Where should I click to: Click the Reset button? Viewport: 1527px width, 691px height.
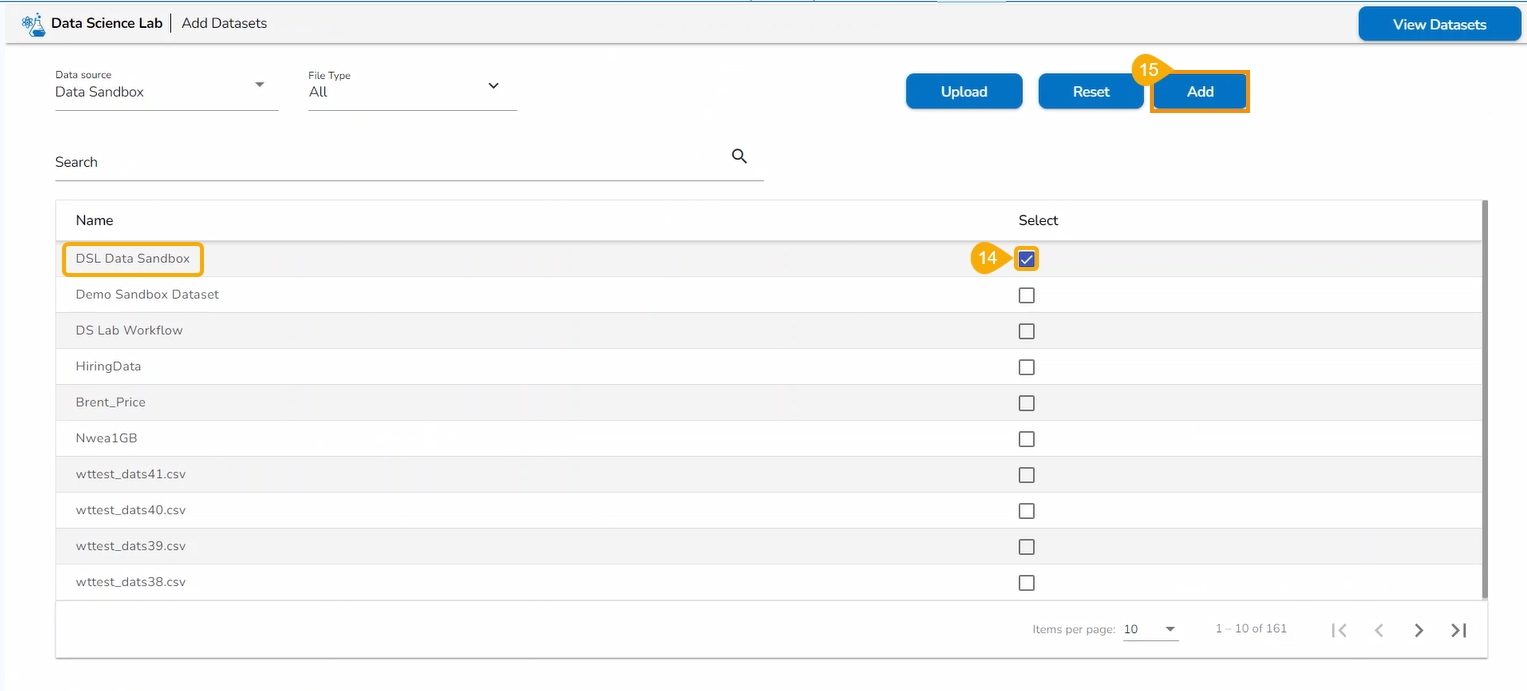point(1091,92)
